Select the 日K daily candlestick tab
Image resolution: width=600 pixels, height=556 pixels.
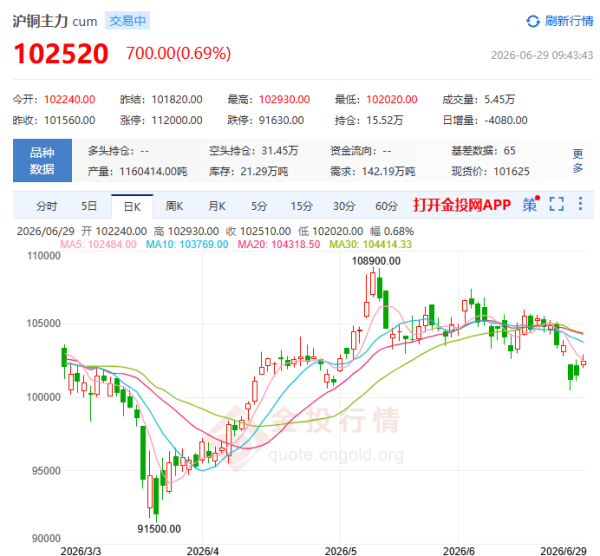[x=132, y=207]
